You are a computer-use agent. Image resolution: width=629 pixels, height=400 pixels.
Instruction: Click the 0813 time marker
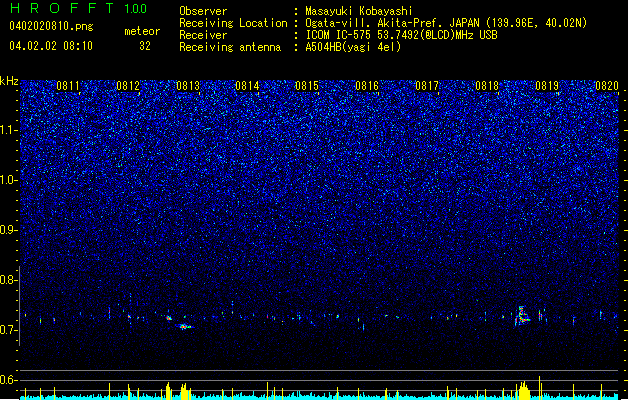(188, 86)
